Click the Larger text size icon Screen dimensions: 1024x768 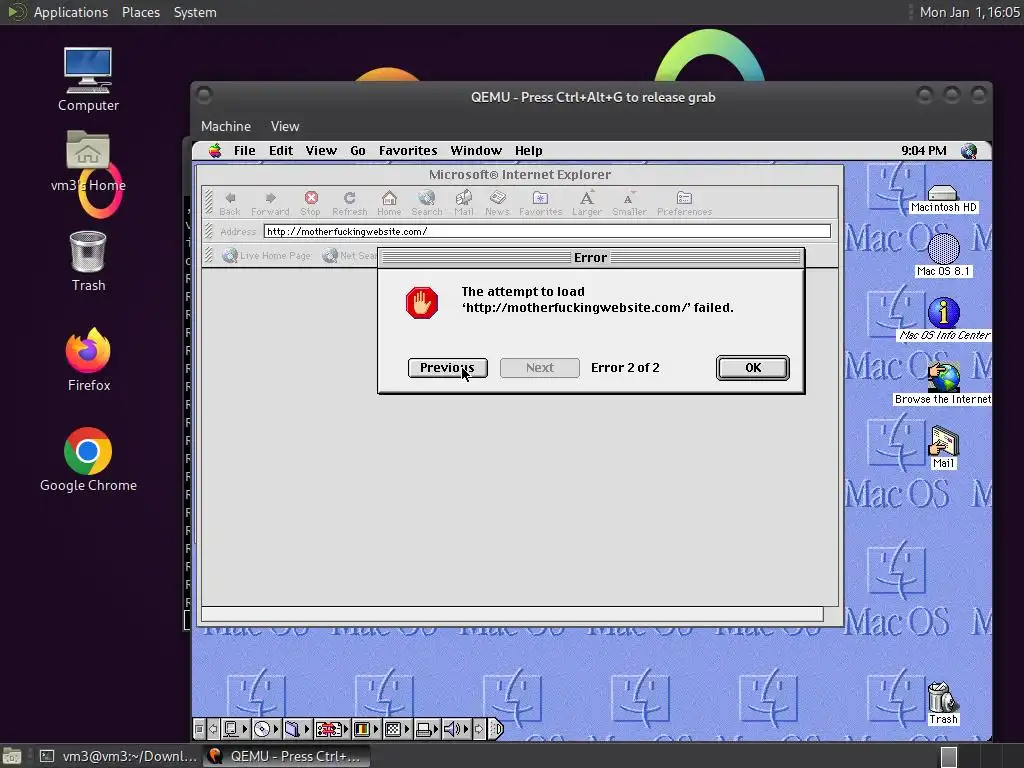[586, 202]
